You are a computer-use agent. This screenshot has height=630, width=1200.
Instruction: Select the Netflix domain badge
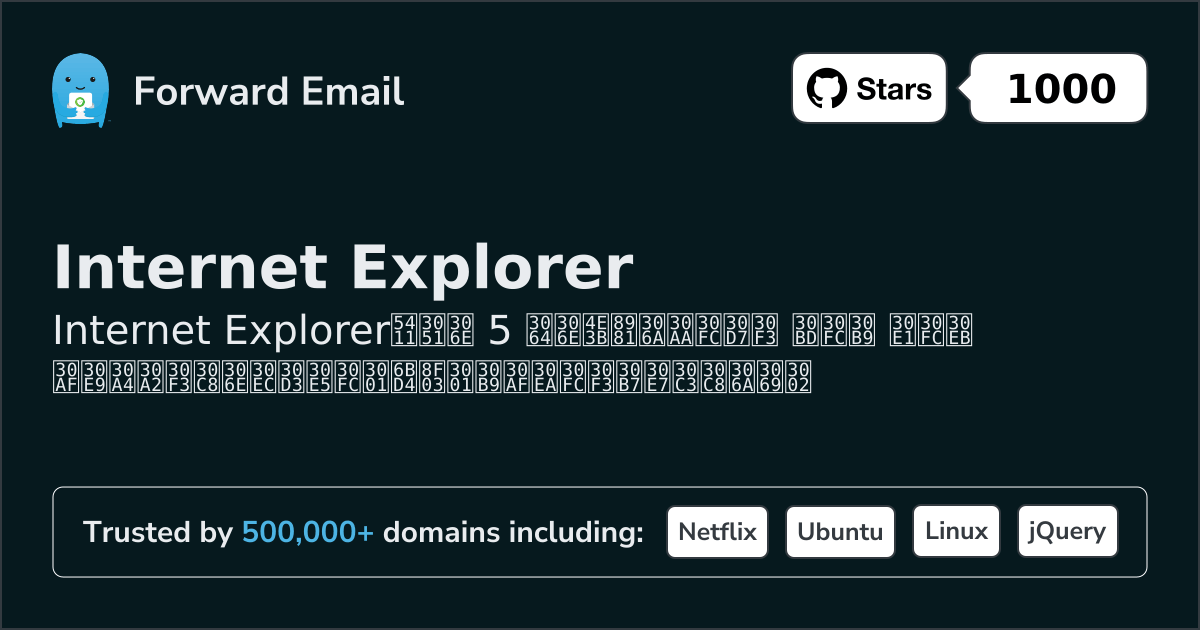(717, 531)
